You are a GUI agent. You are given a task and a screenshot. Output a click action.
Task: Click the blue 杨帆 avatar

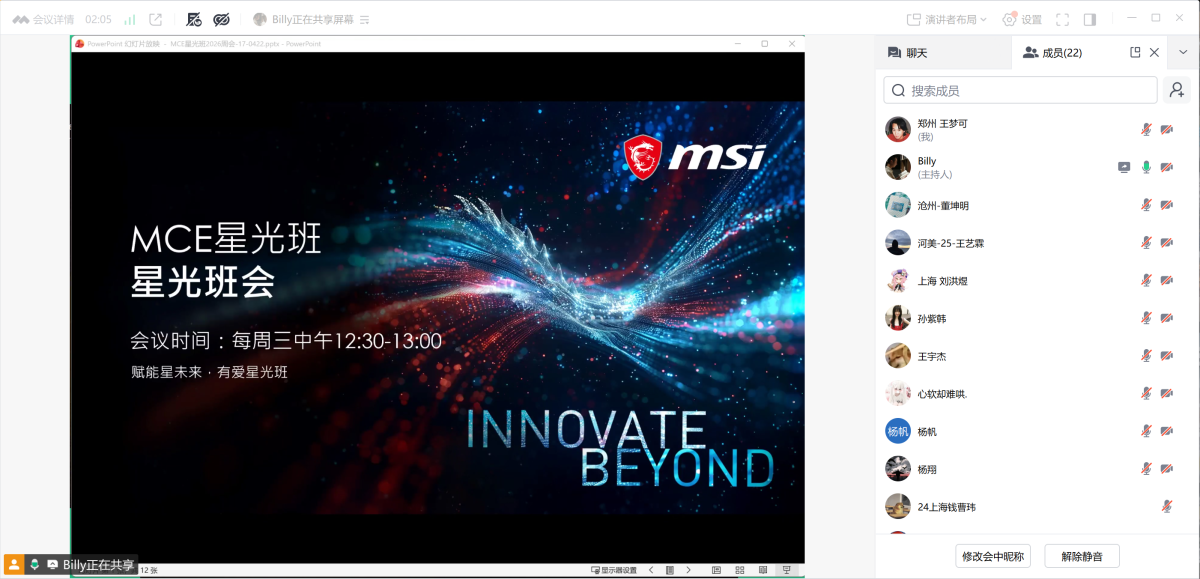[x=898, y=431]
